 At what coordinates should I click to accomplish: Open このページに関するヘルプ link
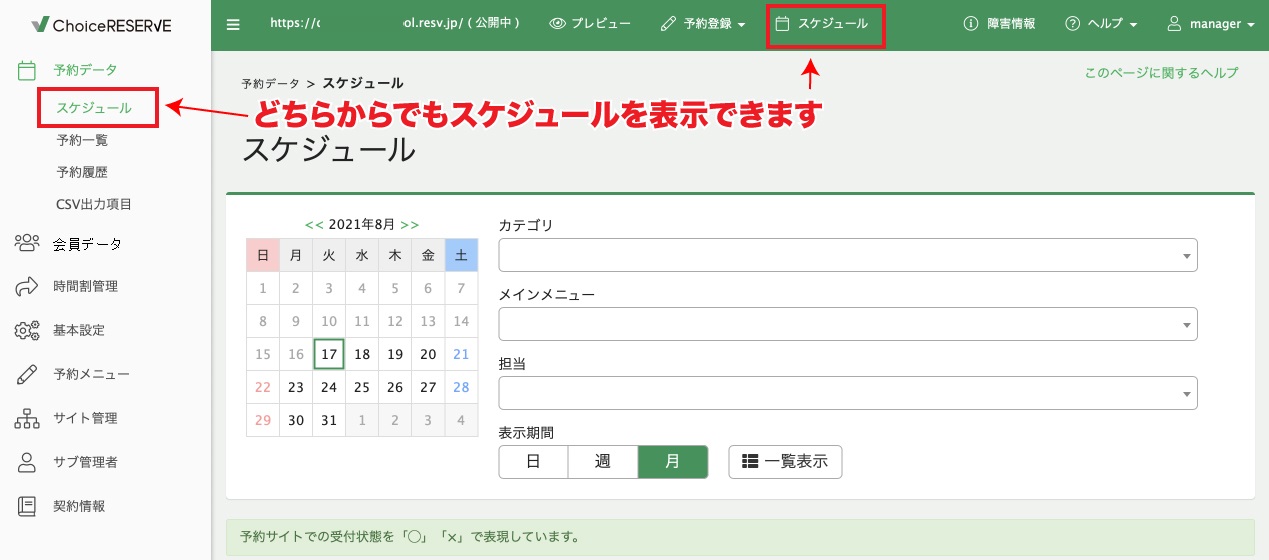pyautogui.click(x=1161, y=73)
